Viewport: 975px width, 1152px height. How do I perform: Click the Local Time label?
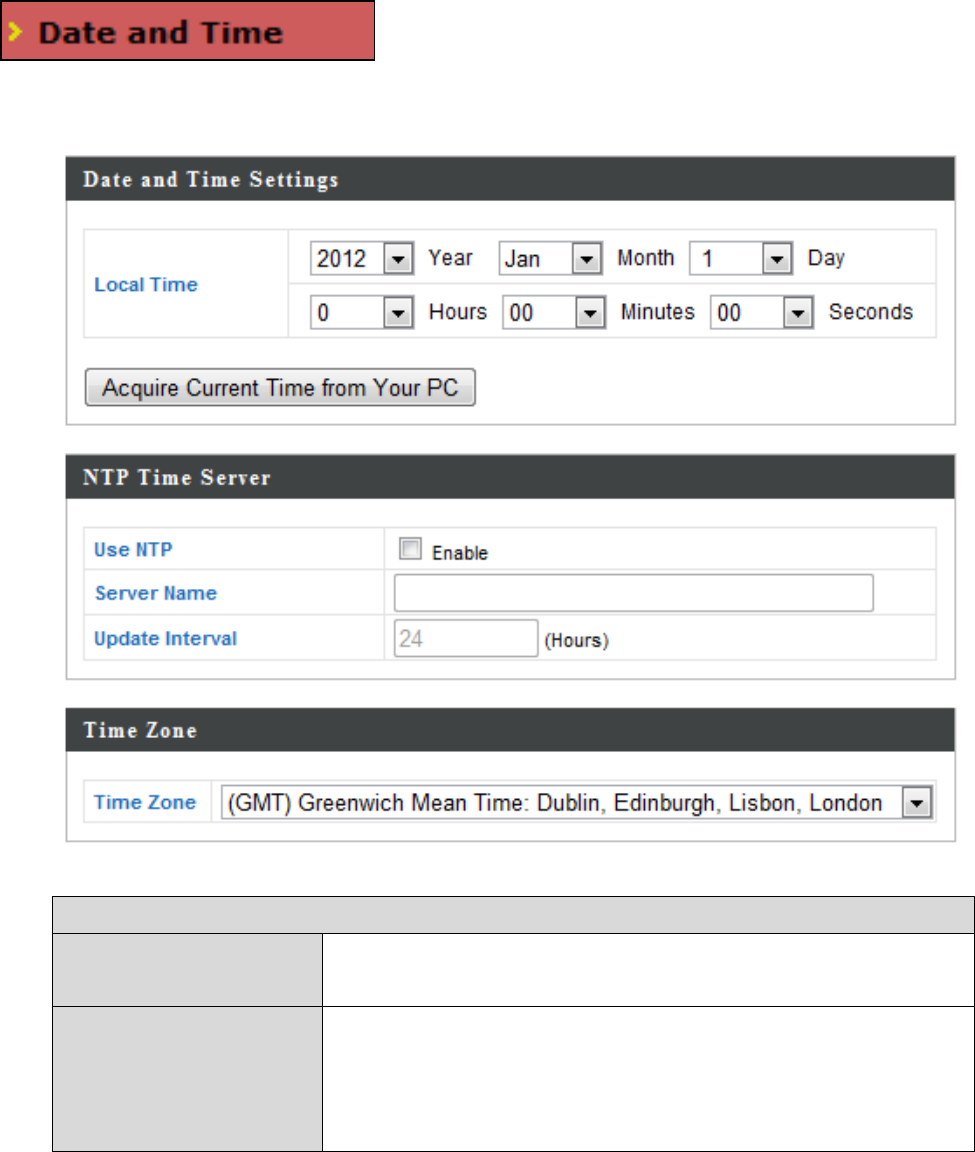point(146,284)
